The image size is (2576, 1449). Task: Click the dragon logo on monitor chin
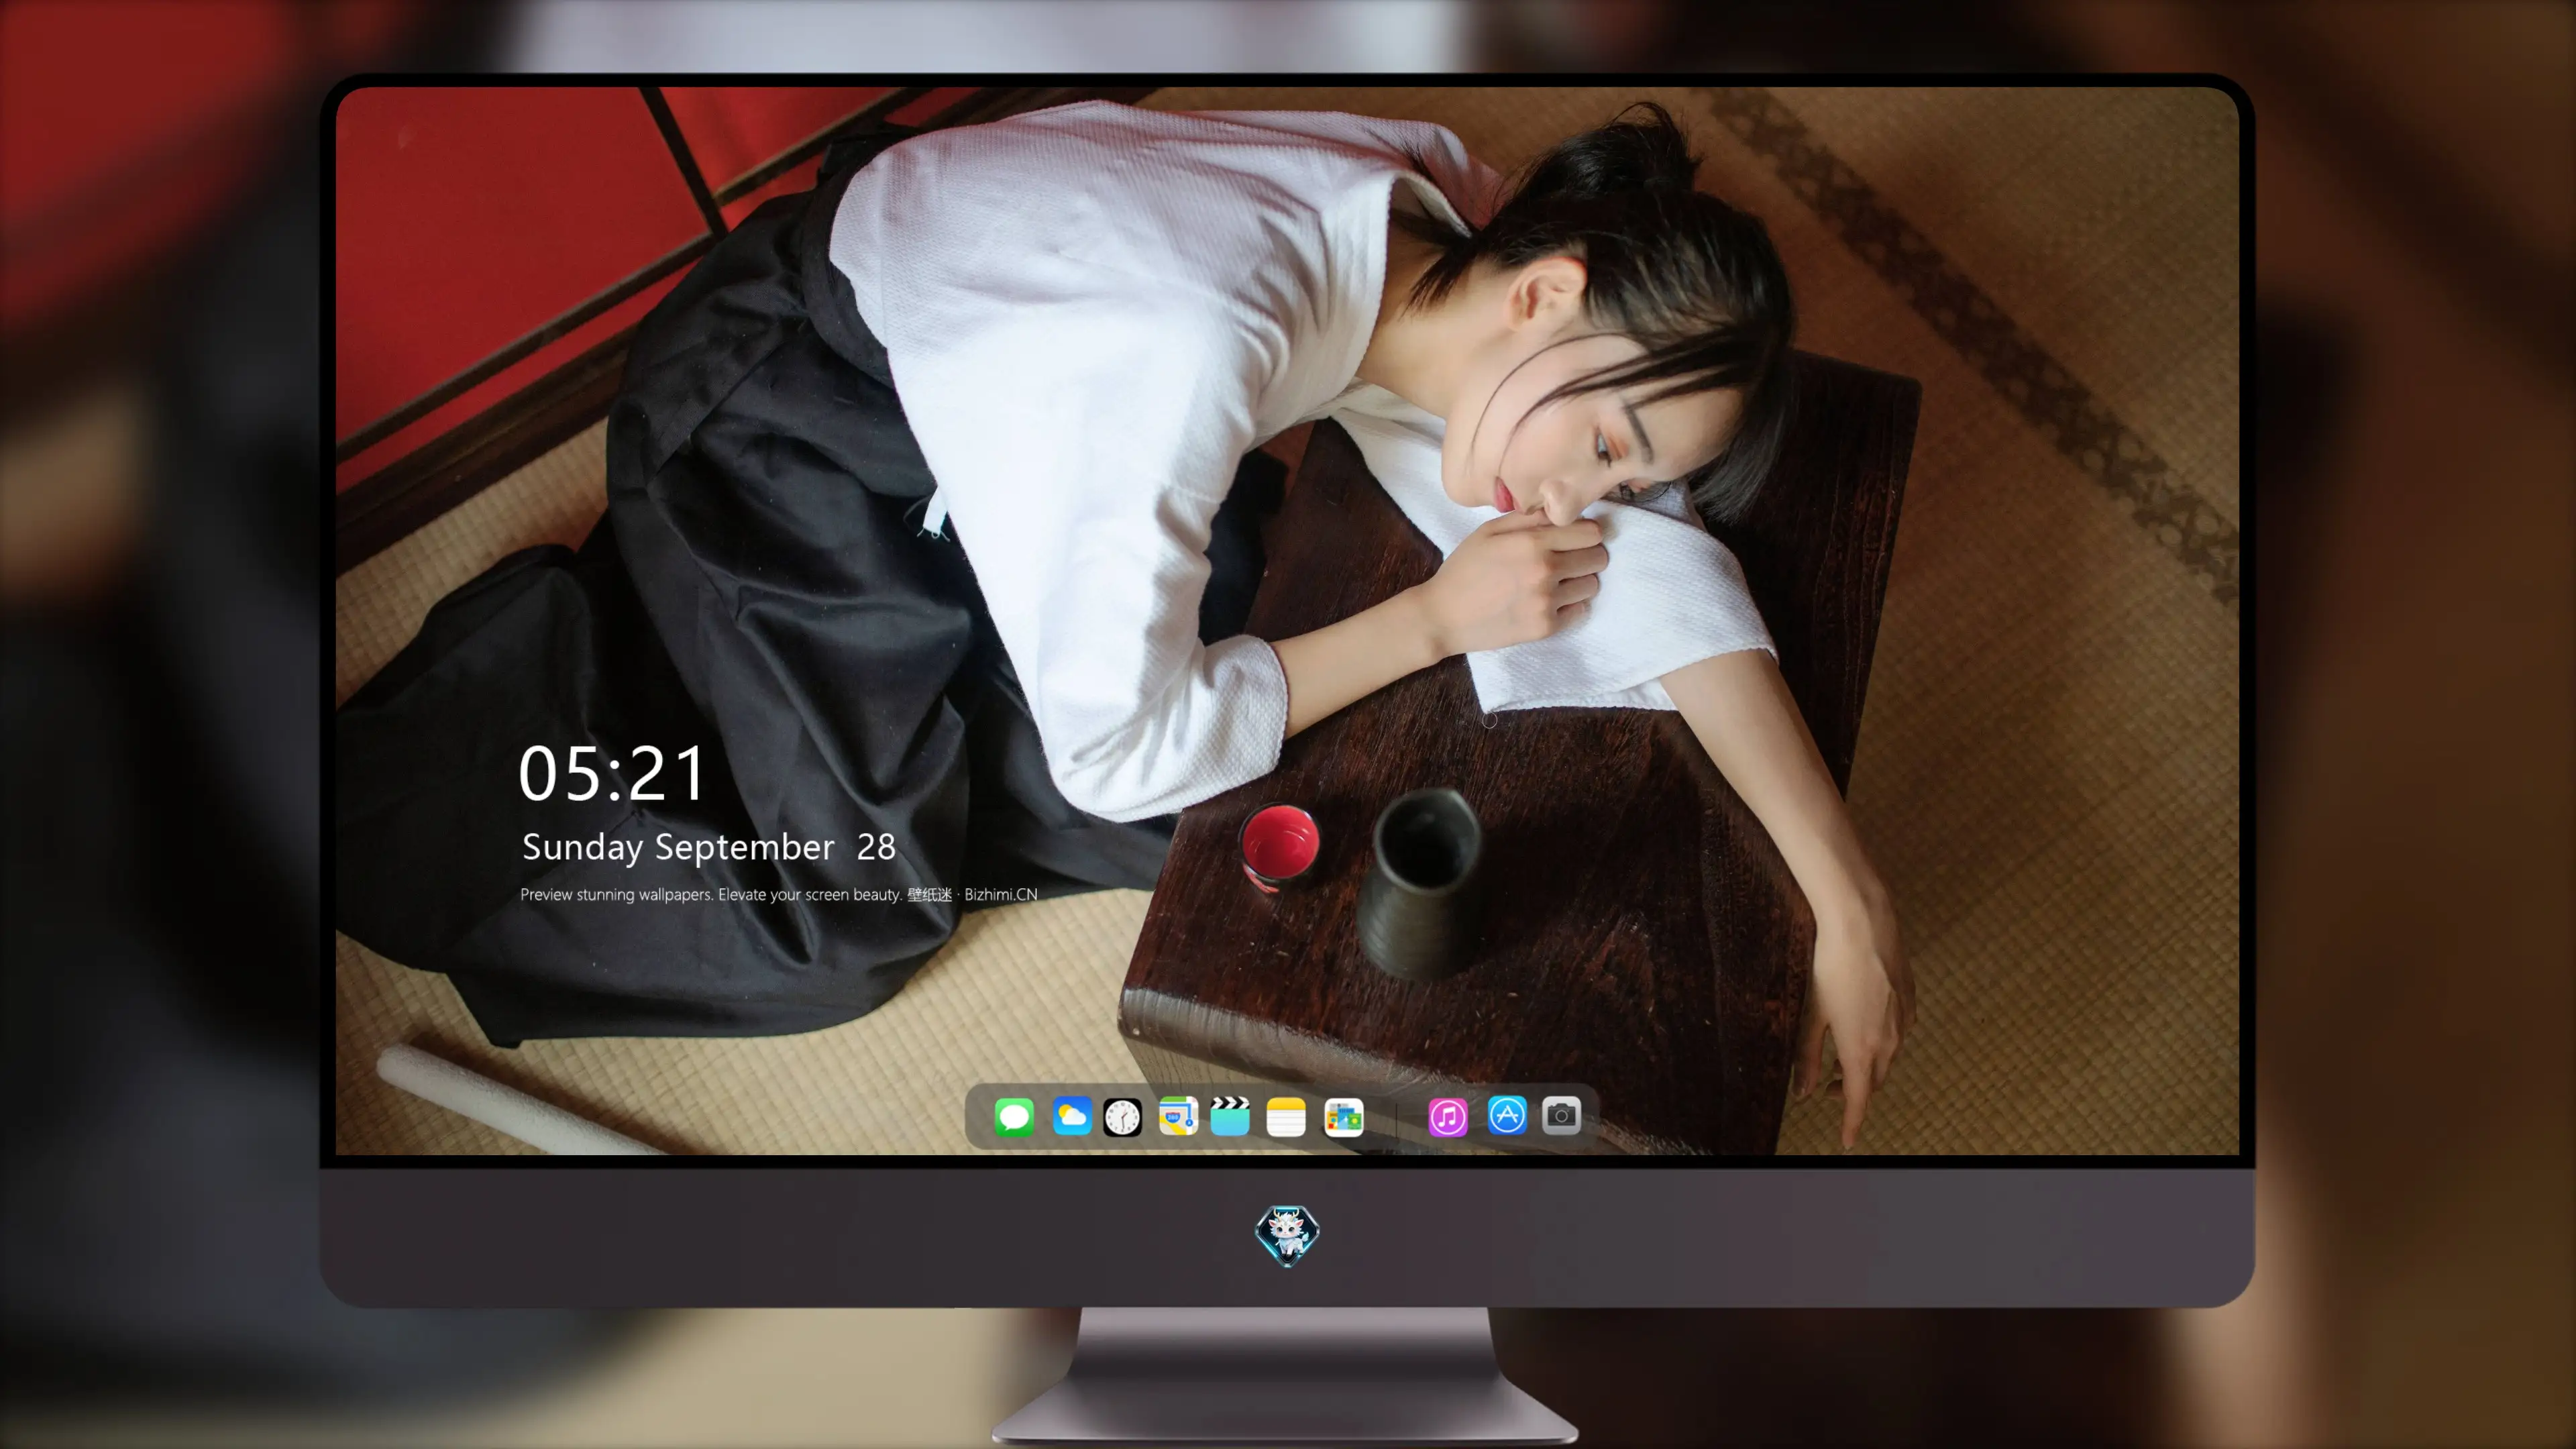pos(1287,1235)
